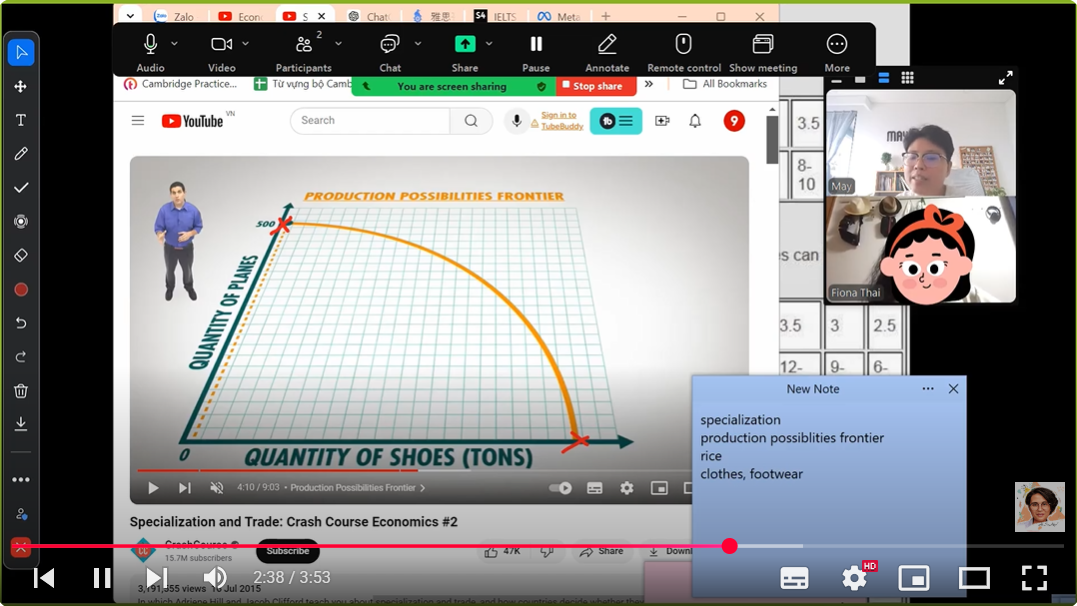Open a new browser tab
Image resolution: width=1077 pixels, height=606 pixels.
pyautogui.click(x=606, y=16)
